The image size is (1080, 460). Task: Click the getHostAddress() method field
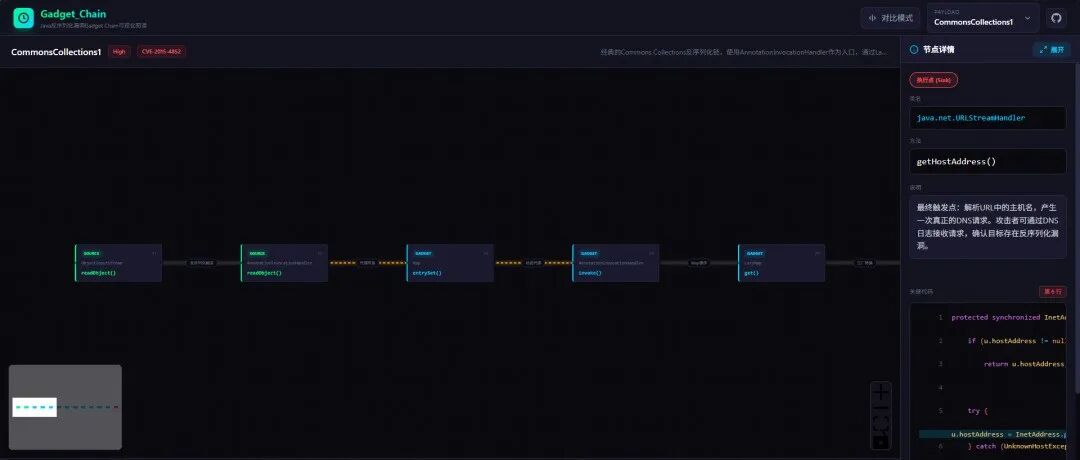point(988,162)
